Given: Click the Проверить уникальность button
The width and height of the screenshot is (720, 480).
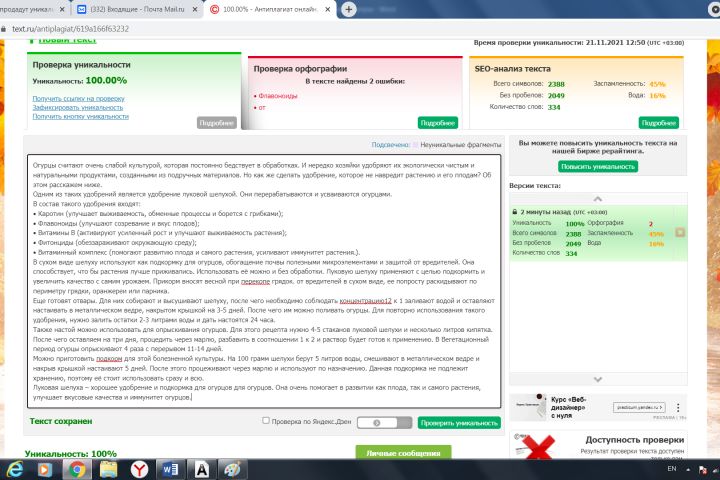Looking at the screenshot, I should coord(459,423).
